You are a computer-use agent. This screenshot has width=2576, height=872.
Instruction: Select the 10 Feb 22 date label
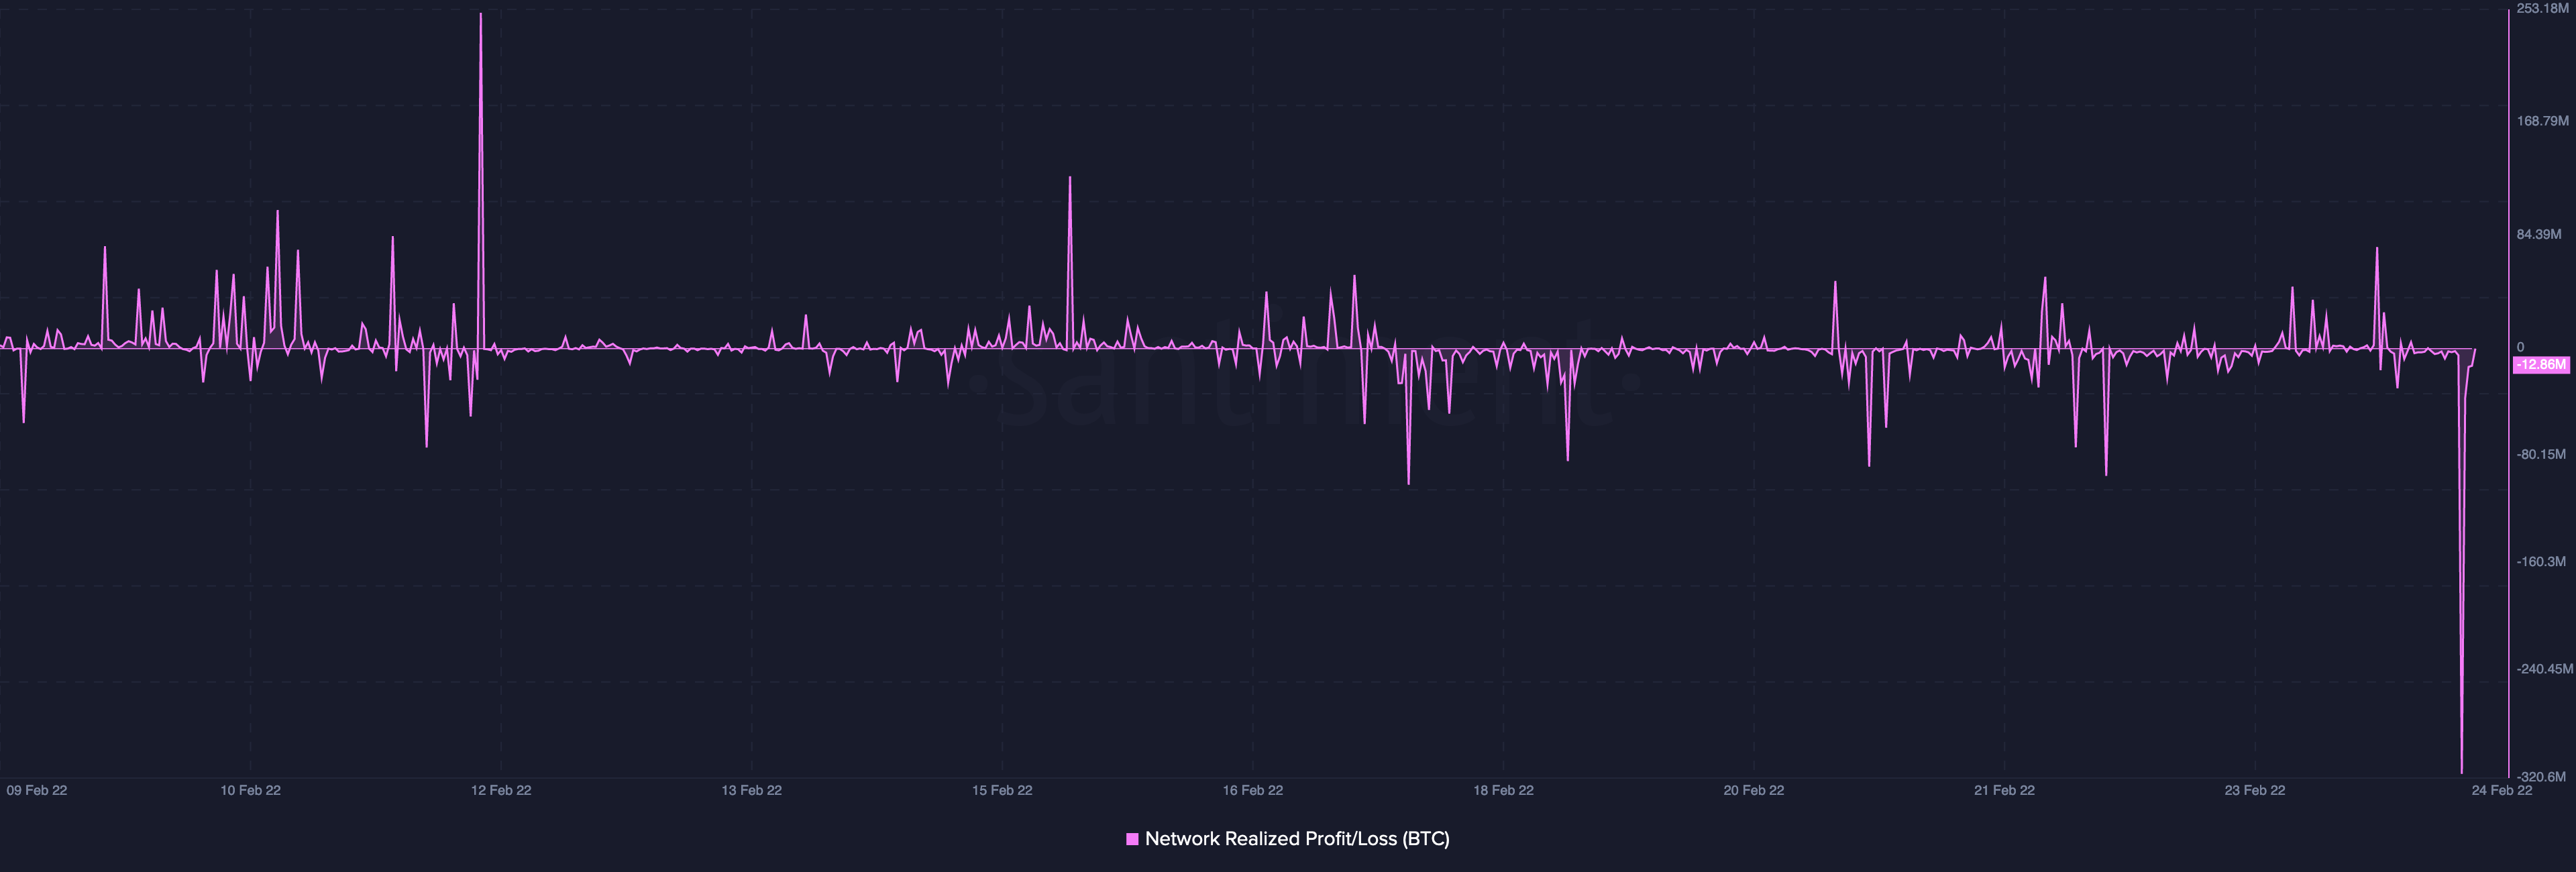(x=250, y=790)
